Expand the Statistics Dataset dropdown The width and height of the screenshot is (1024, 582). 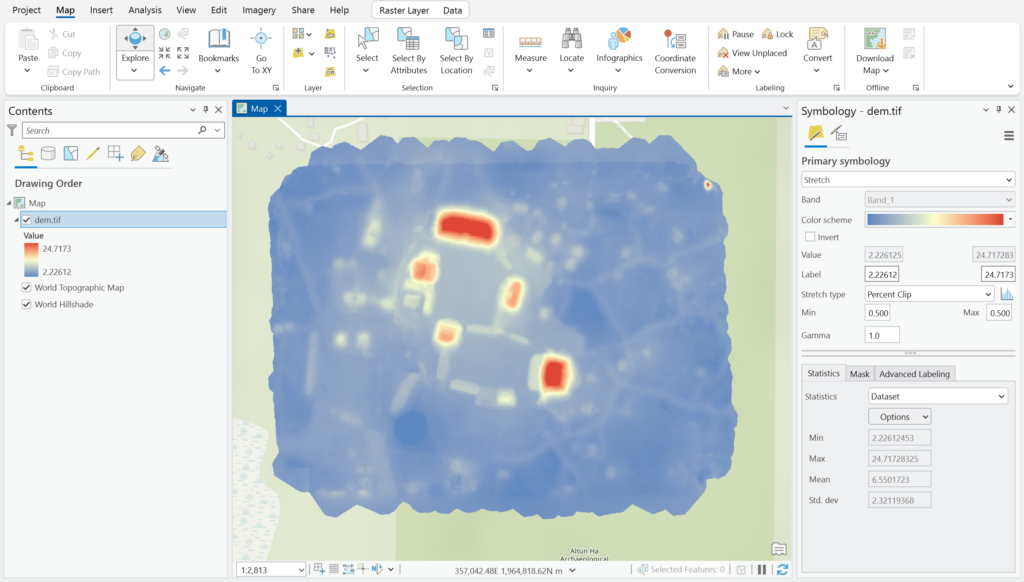pyautogui.click(x=938, y=396)
